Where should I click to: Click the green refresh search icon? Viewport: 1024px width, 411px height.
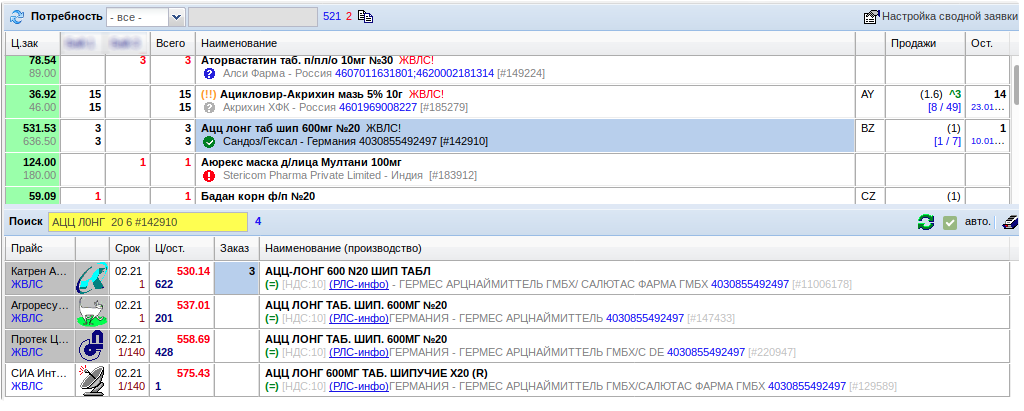(925, 222)
